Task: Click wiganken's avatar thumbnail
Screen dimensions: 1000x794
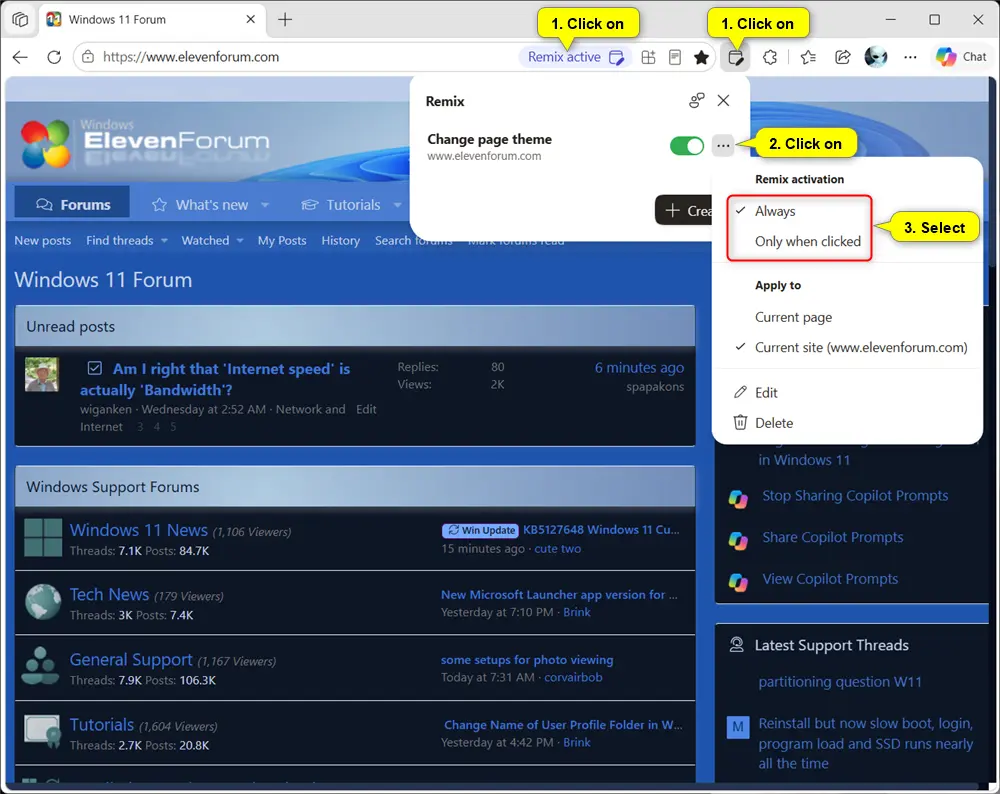Action: (x=41, y=374)
